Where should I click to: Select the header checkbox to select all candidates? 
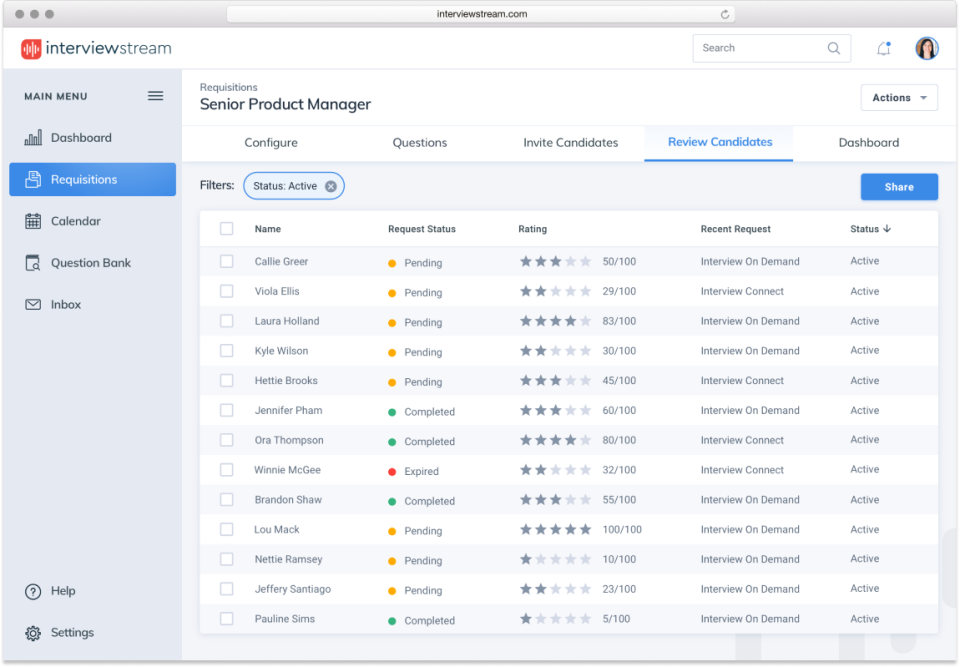pyautogui.click(x=226, y=228)
